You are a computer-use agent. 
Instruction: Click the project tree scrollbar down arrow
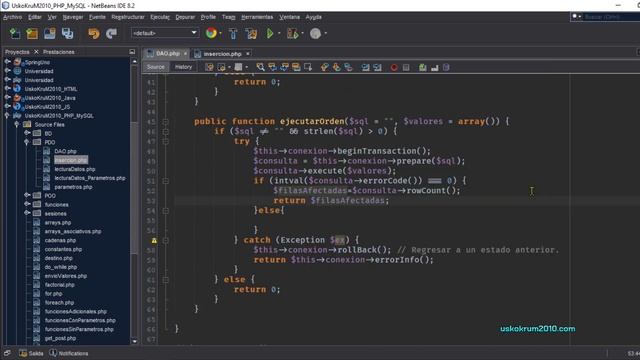tap(135, 341)
